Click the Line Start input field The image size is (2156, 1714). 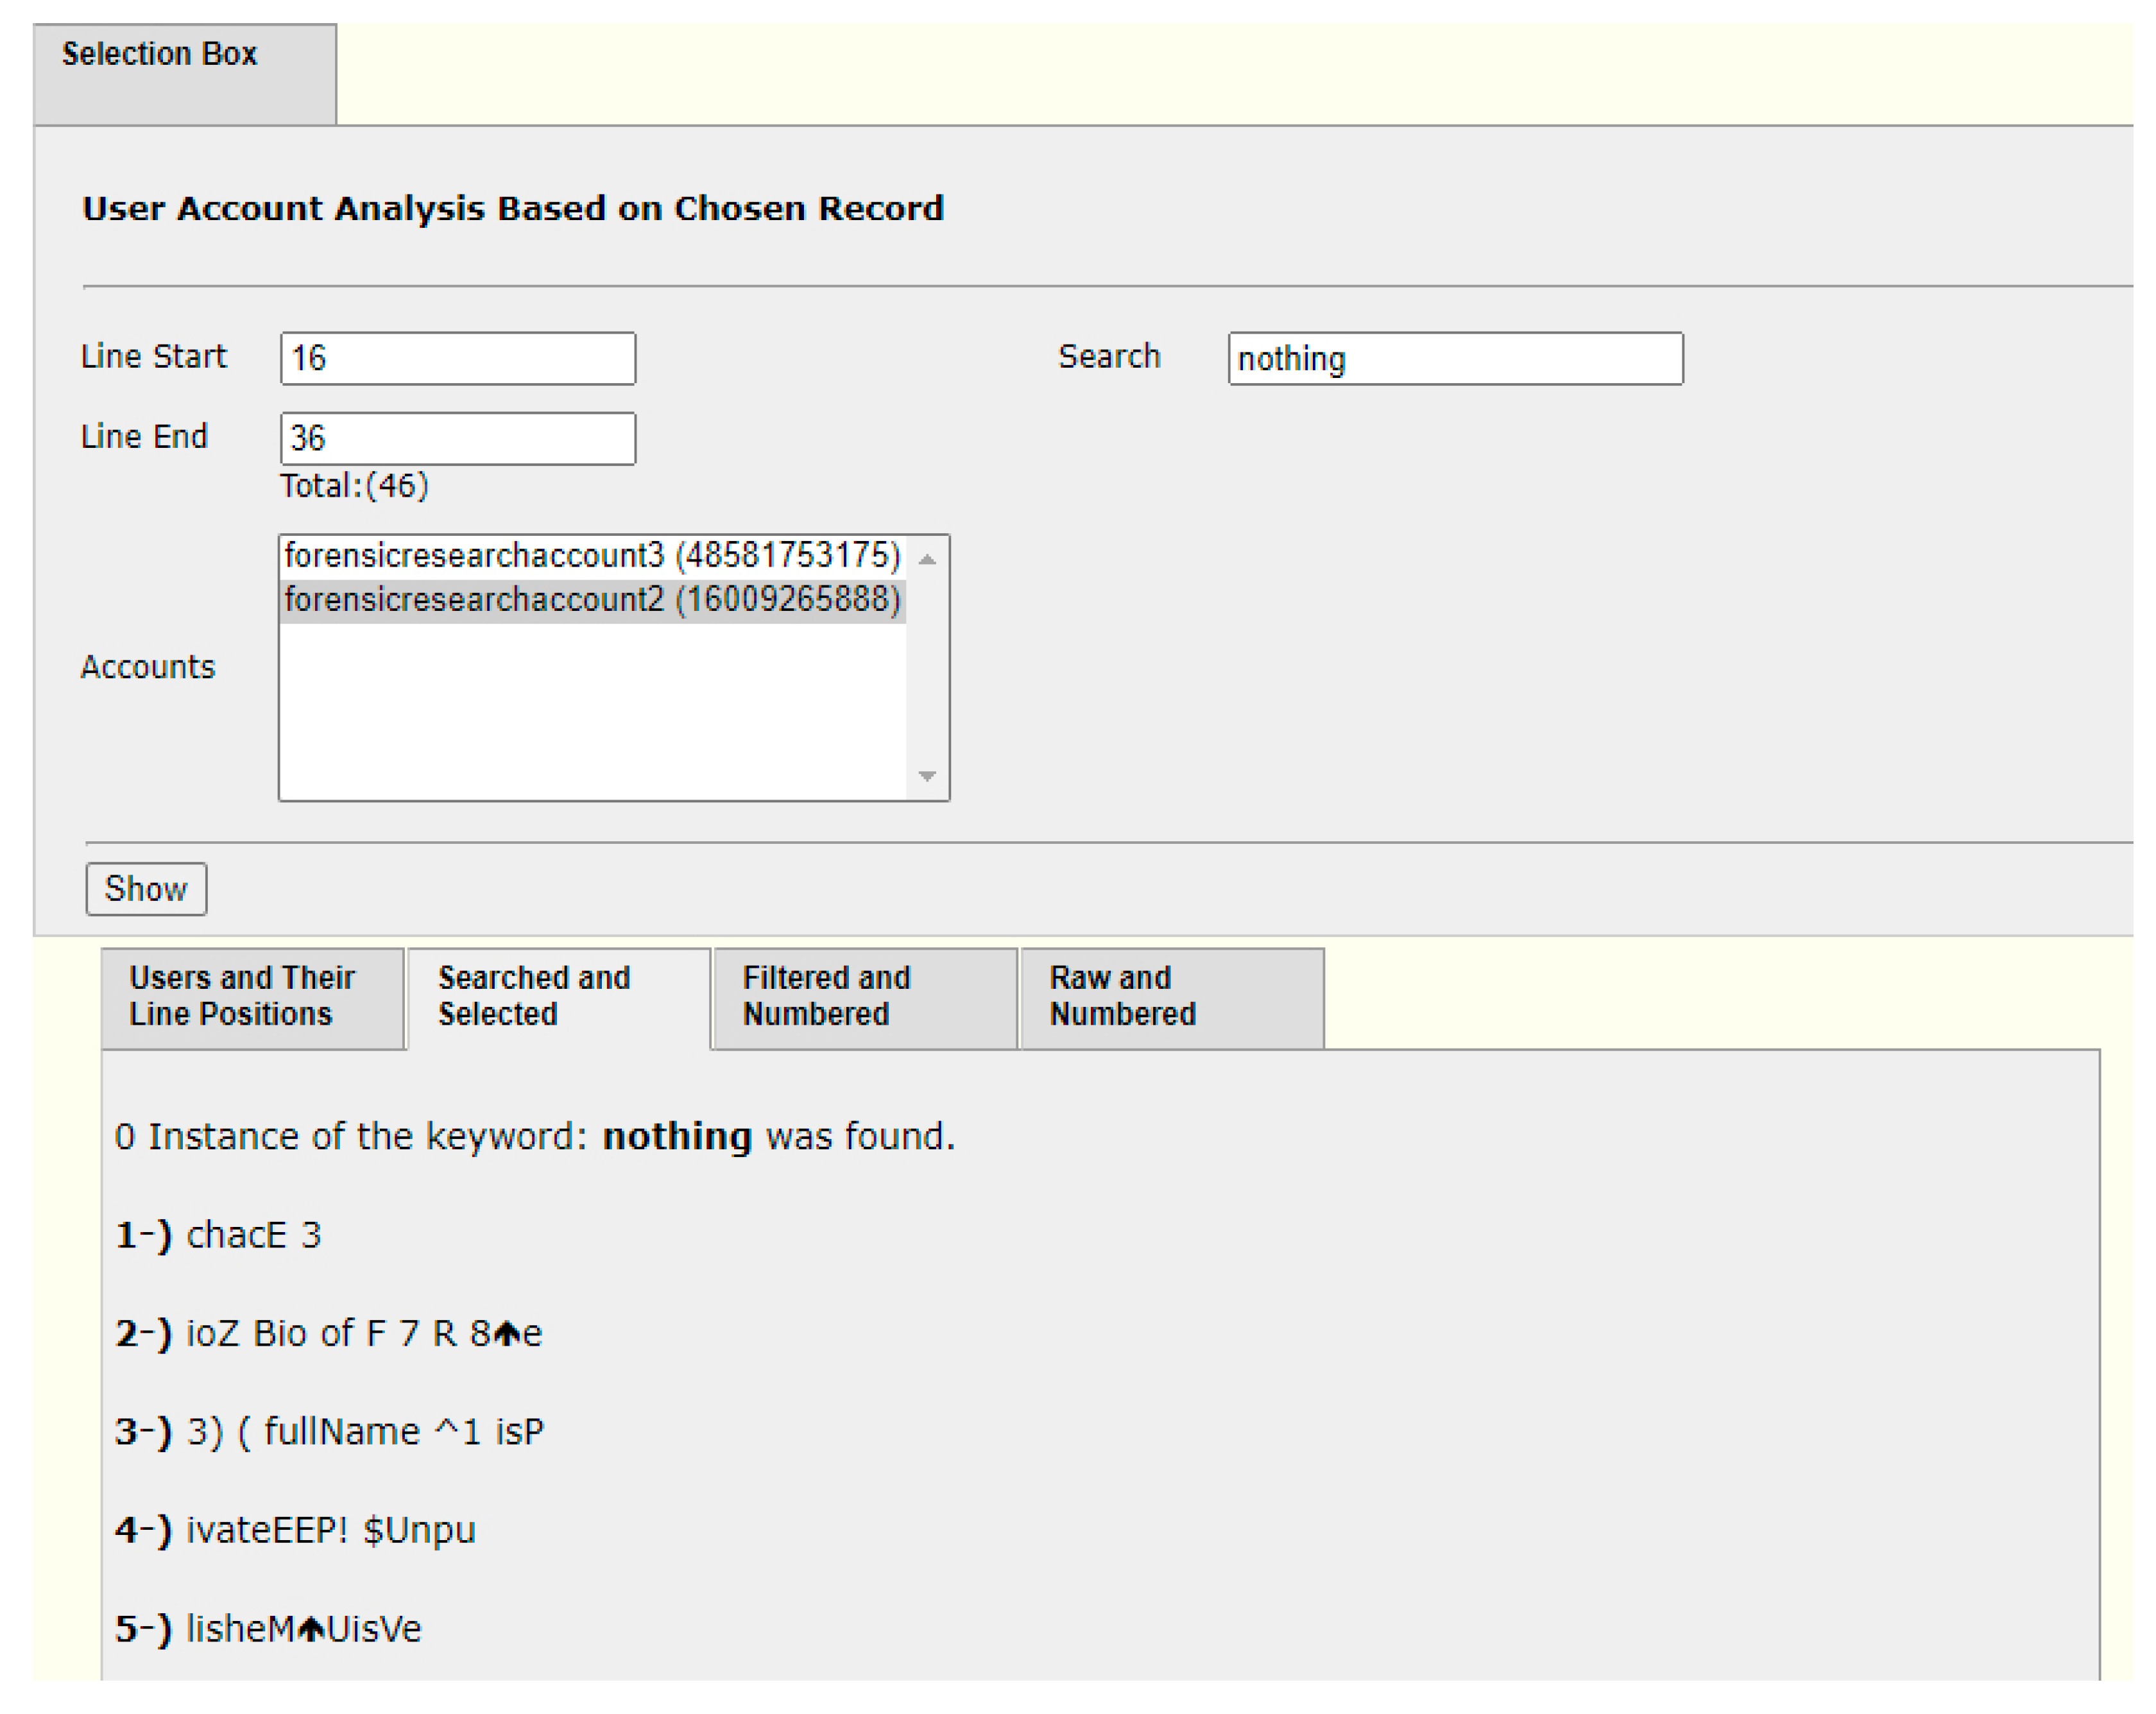click(457, 358)
